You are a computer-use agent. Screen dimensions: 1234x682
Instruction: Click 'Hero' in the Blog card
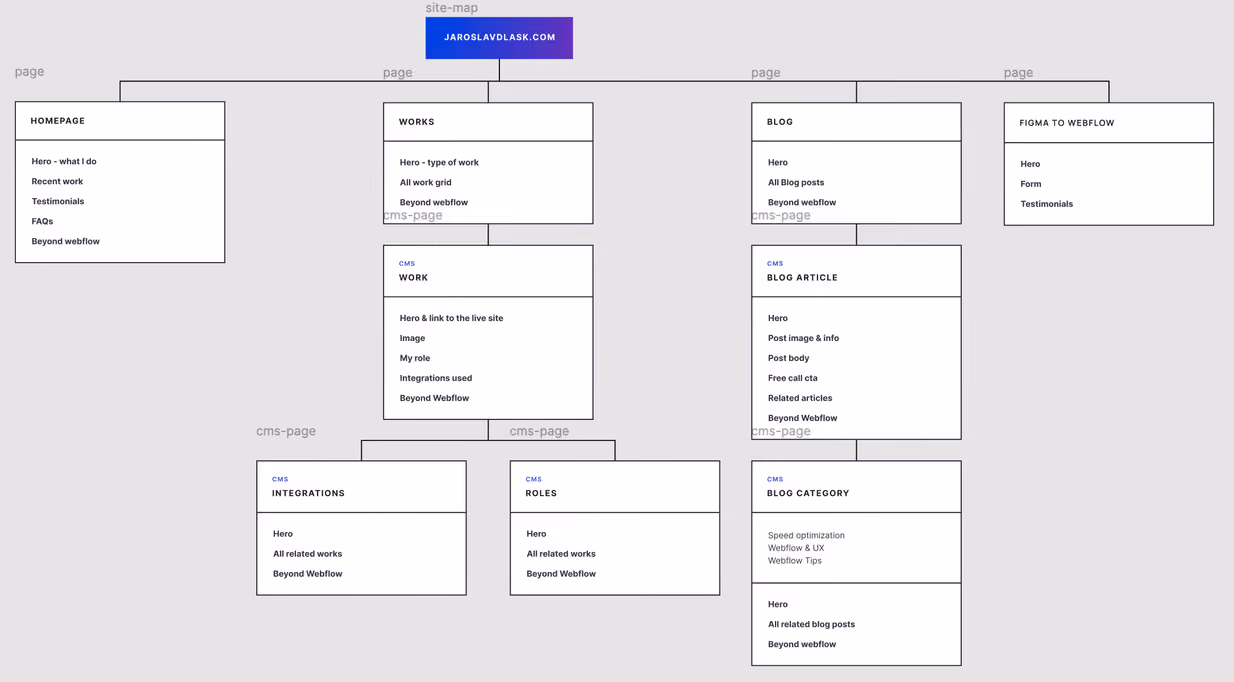click(778, 162)
